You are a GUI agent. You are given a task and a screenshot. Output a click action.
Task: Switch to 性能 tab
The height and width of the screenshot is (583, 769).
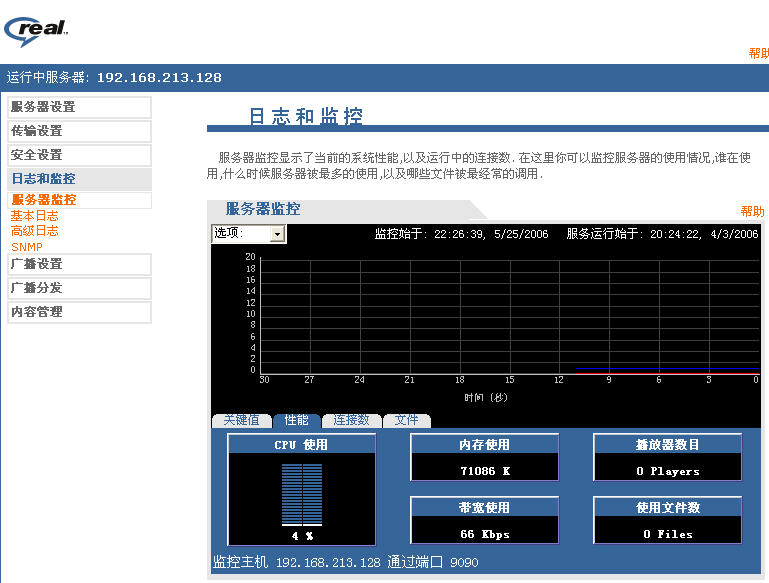click(x=296, y=420)
